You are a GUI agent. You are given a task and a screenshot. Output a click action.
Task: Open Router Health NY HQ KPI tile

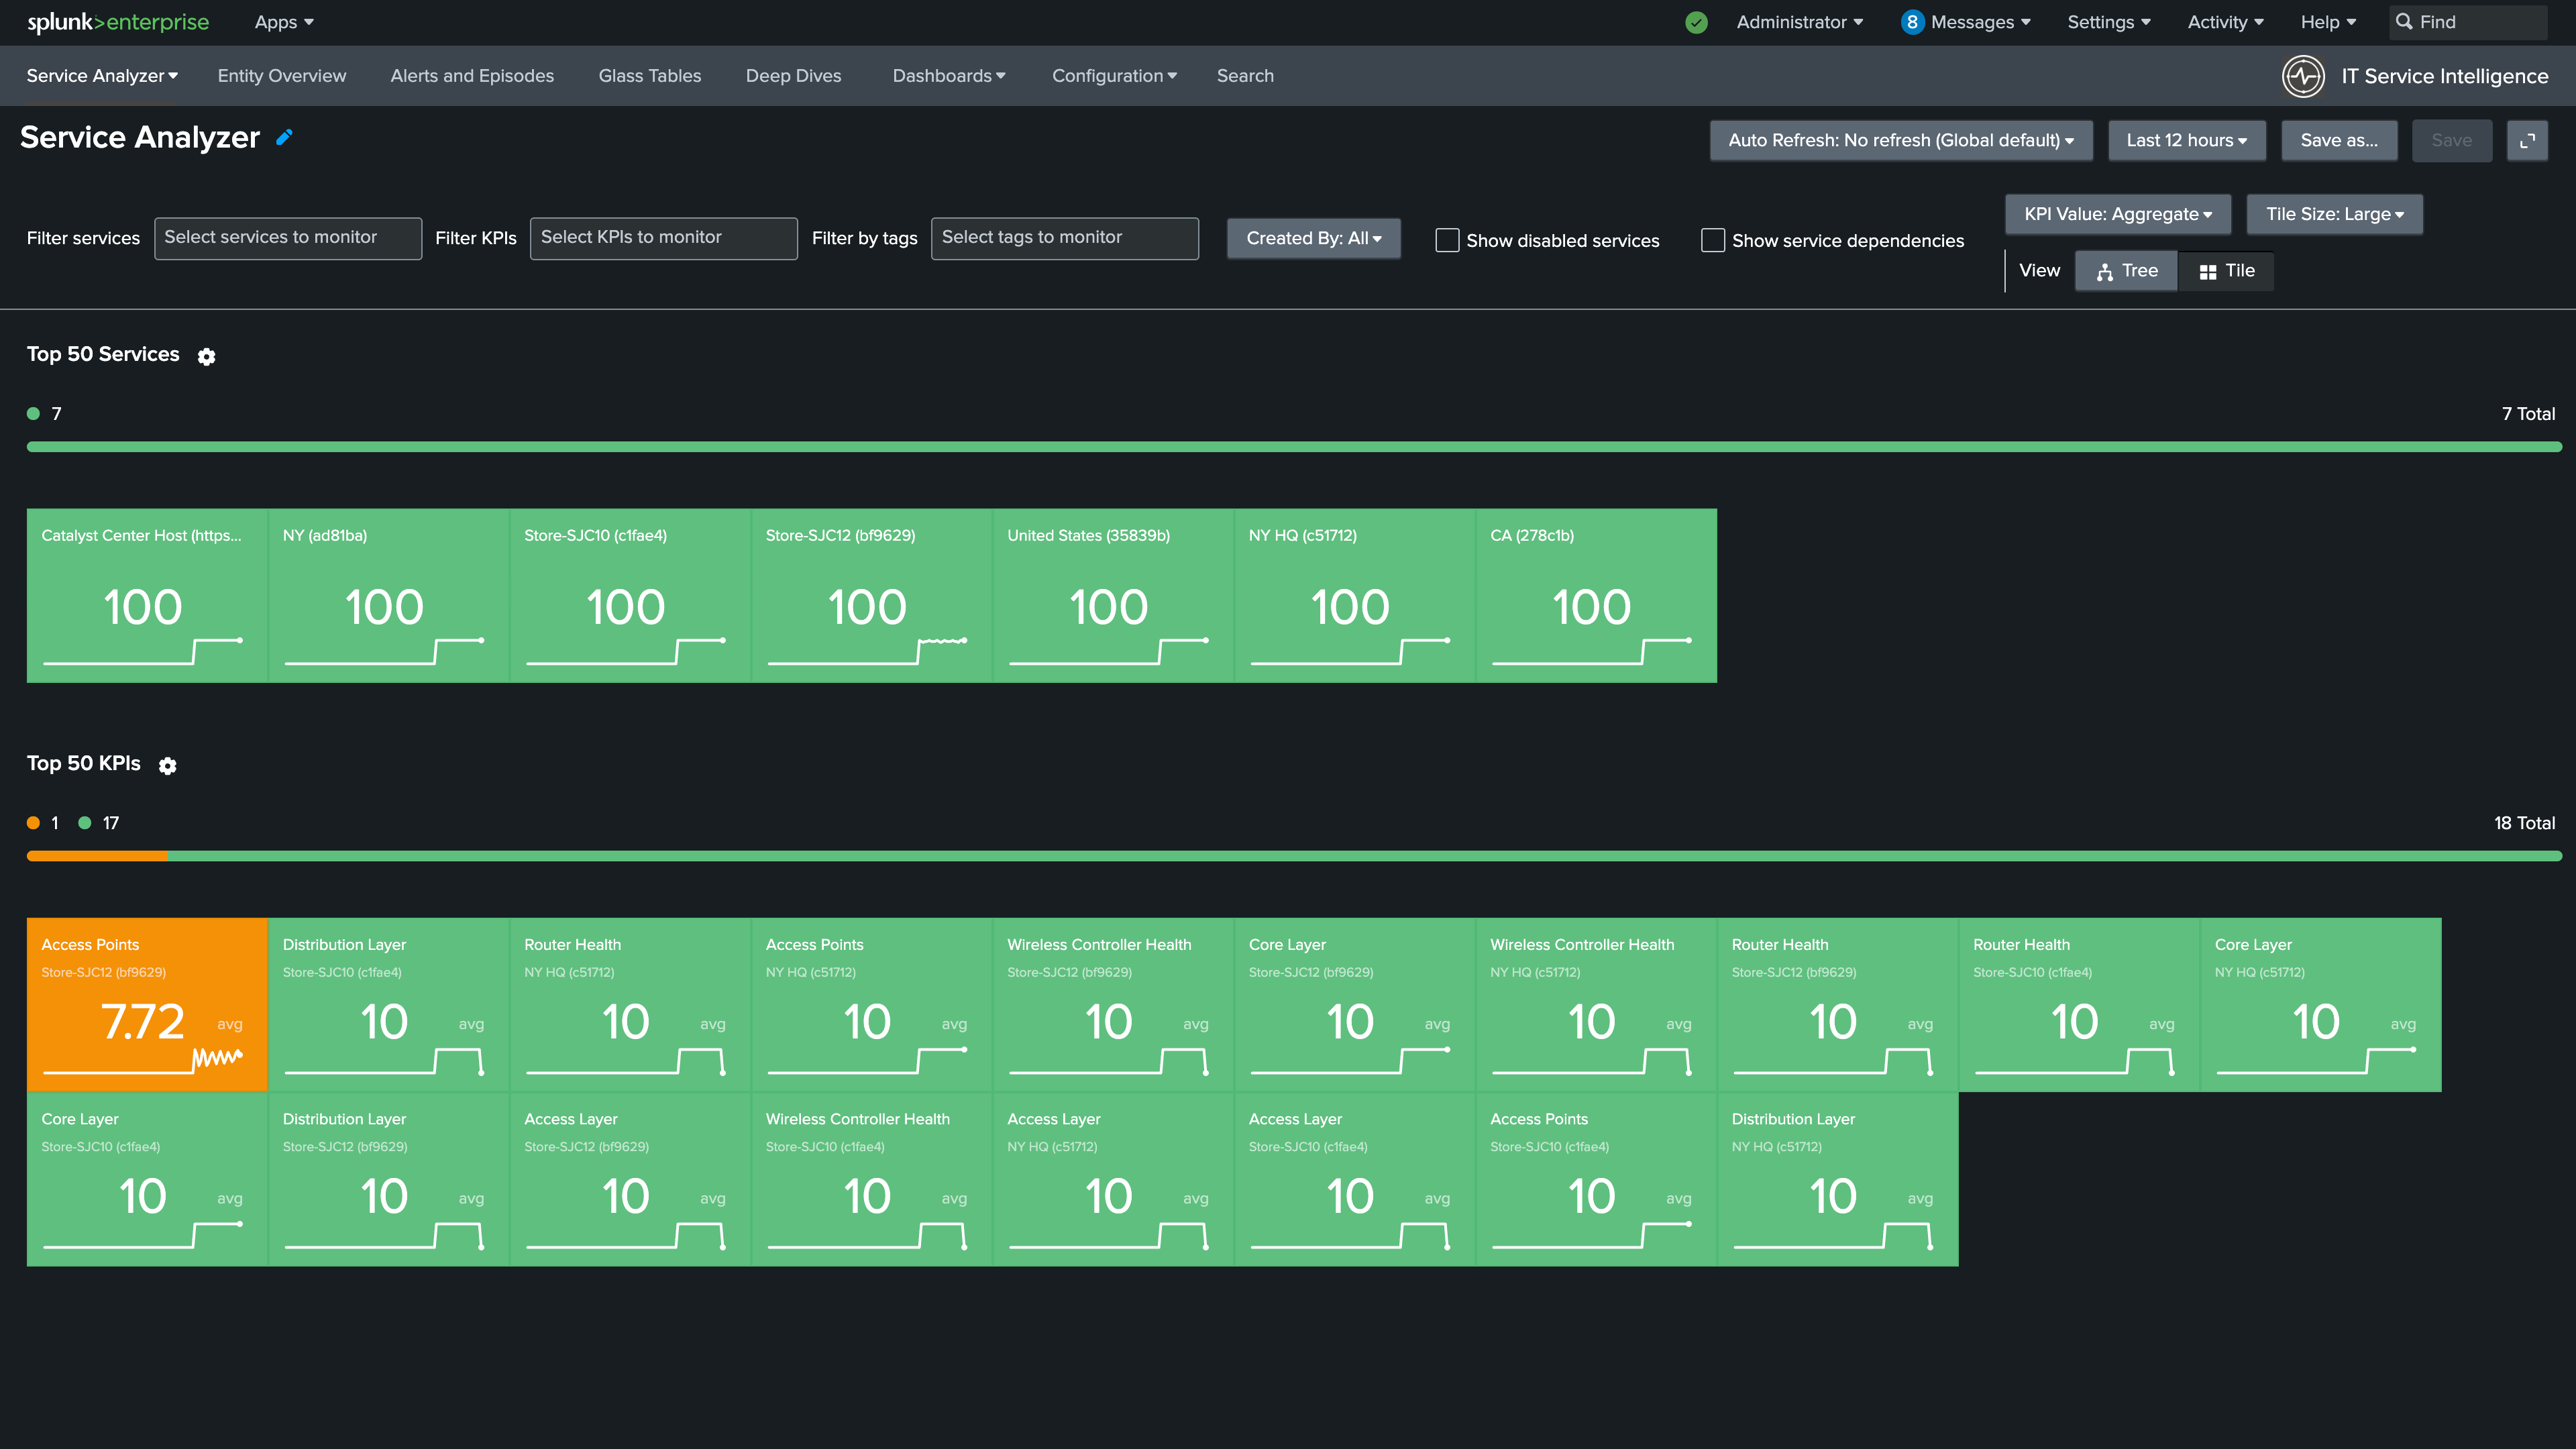630,1004
